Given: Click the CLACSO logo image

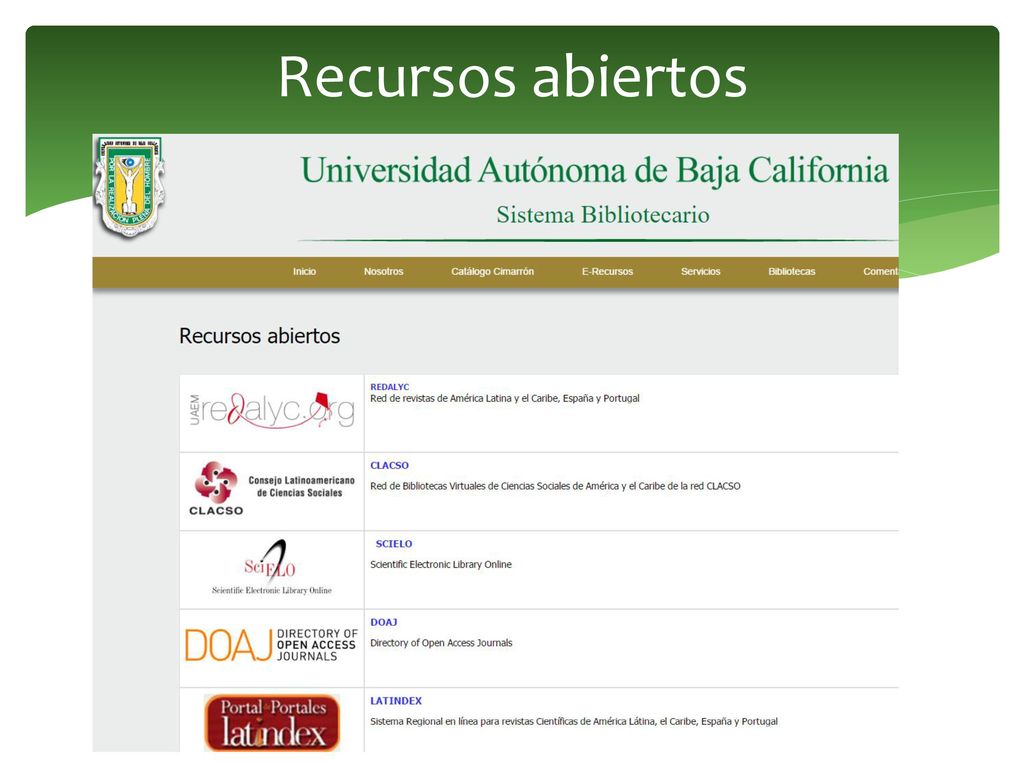Looking at the screenshot, I should [272, 489].
